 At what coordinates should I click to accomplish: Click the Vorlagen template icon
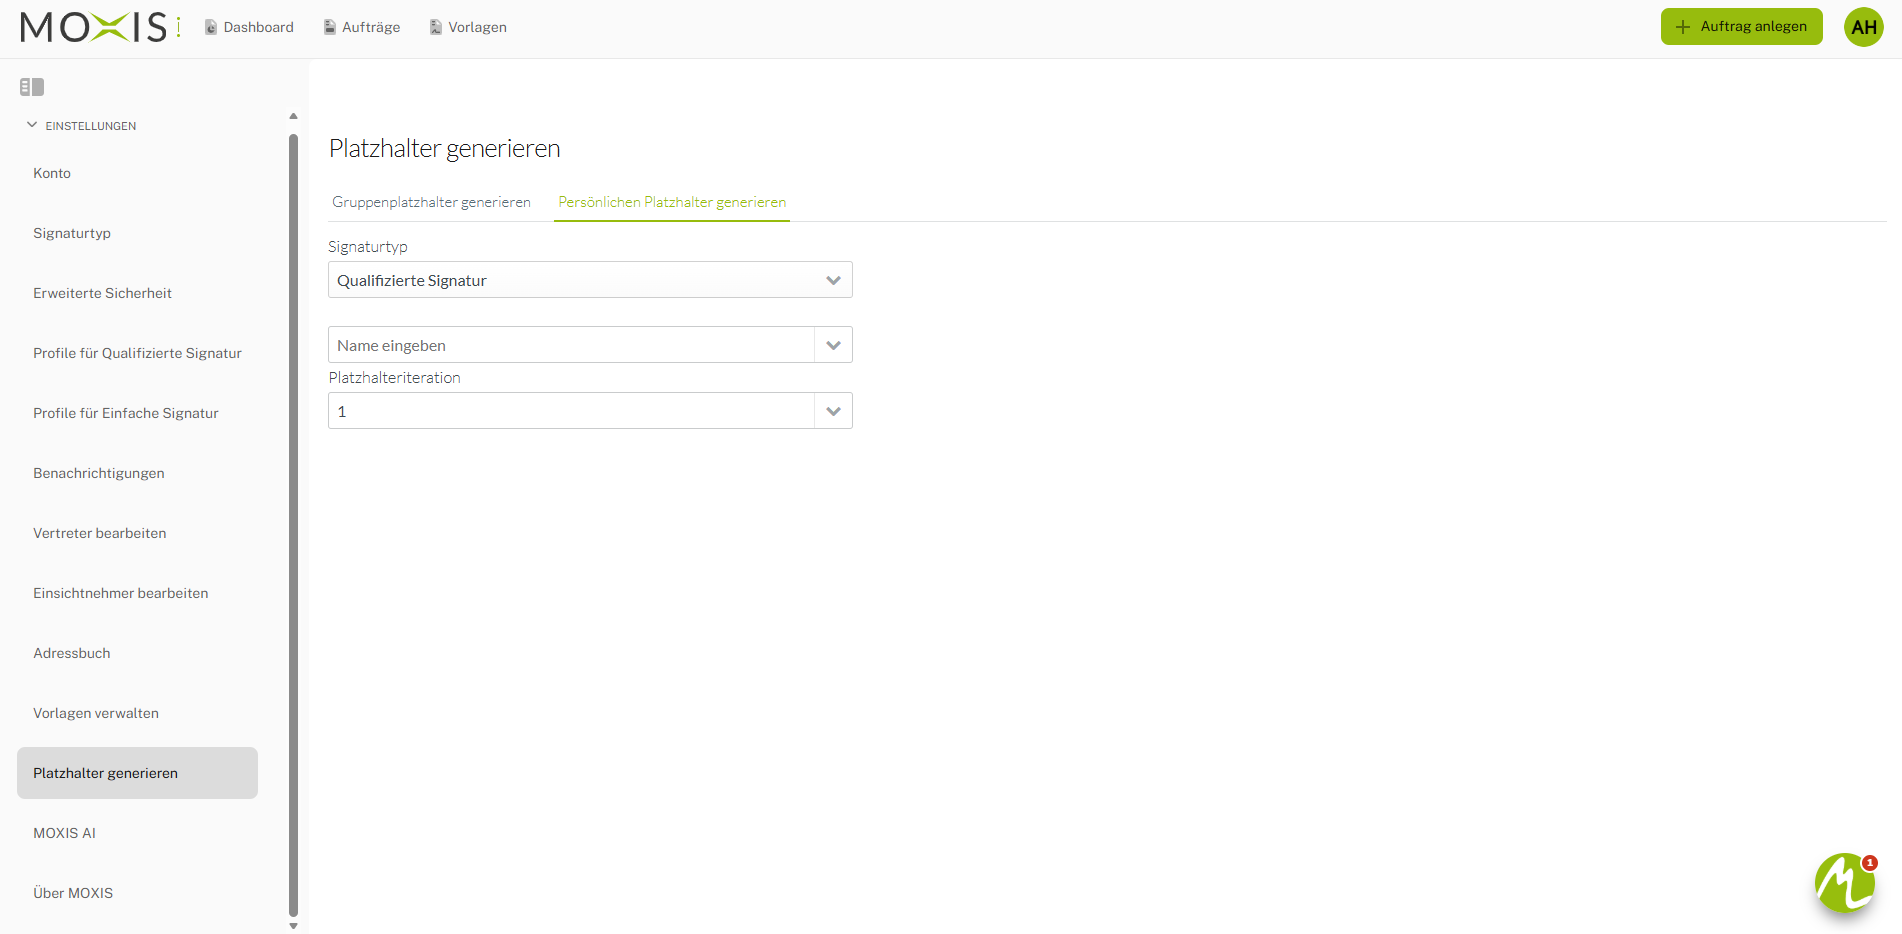click(436, 27)
